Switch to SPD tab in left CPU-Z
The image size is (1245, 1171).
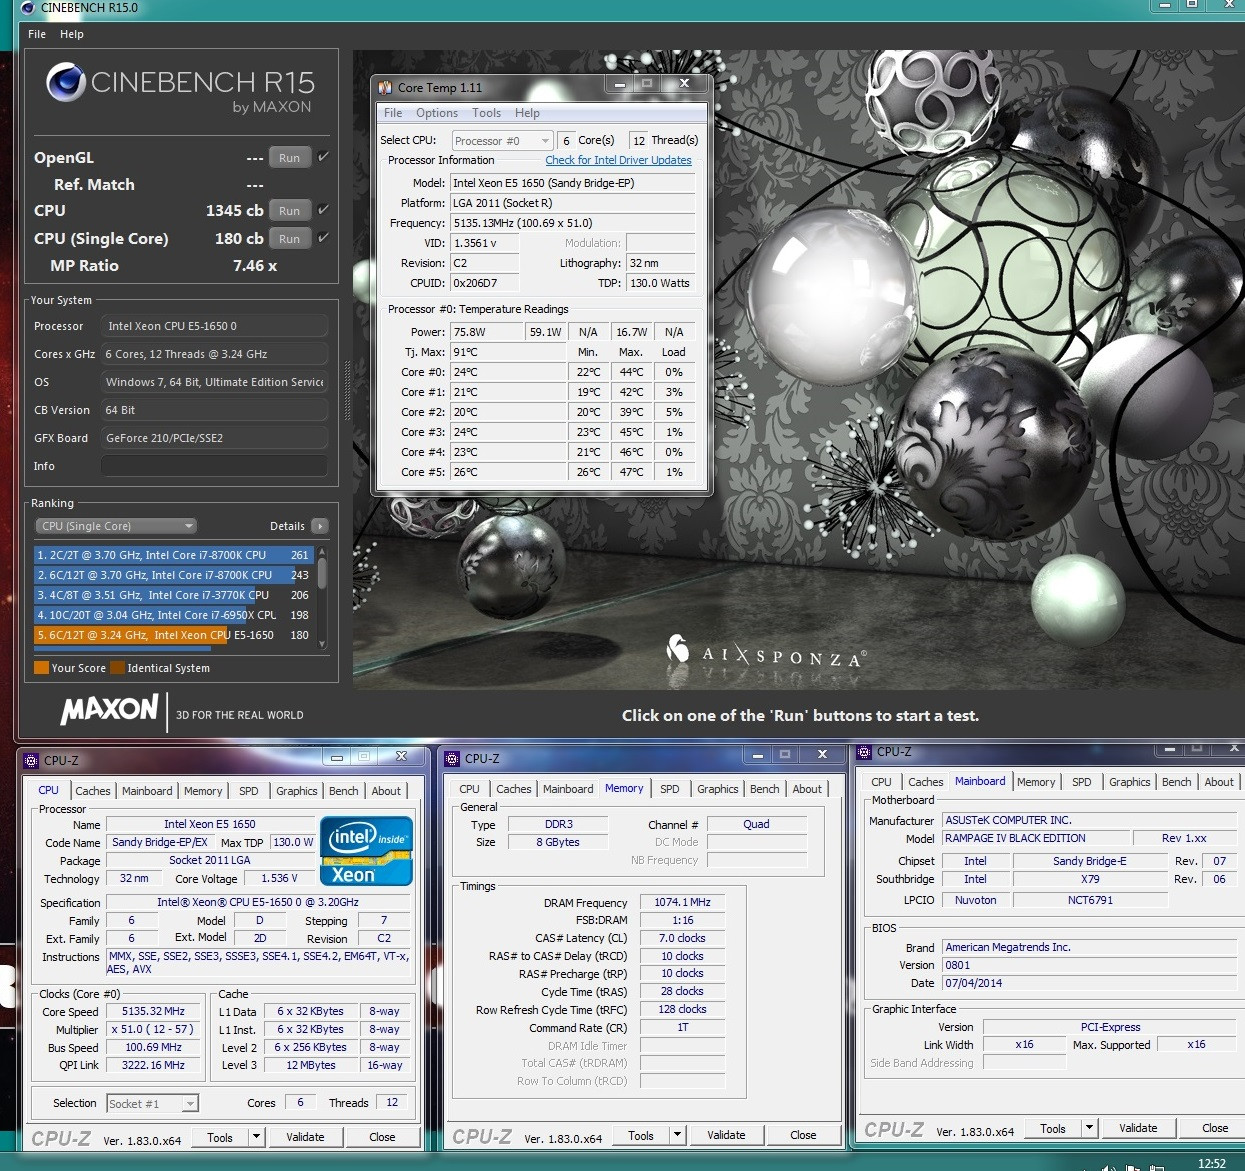click(x=249, y=791)
